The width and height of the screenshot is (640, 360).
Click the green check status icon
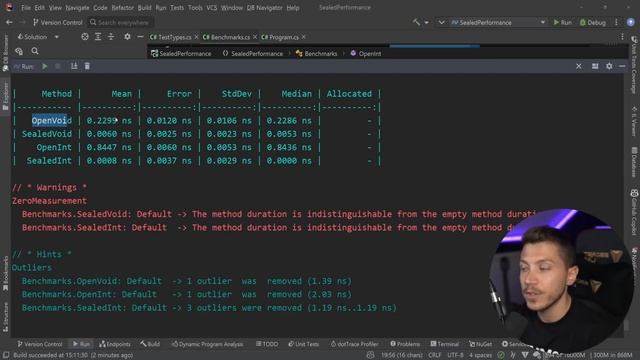(501, 355)
